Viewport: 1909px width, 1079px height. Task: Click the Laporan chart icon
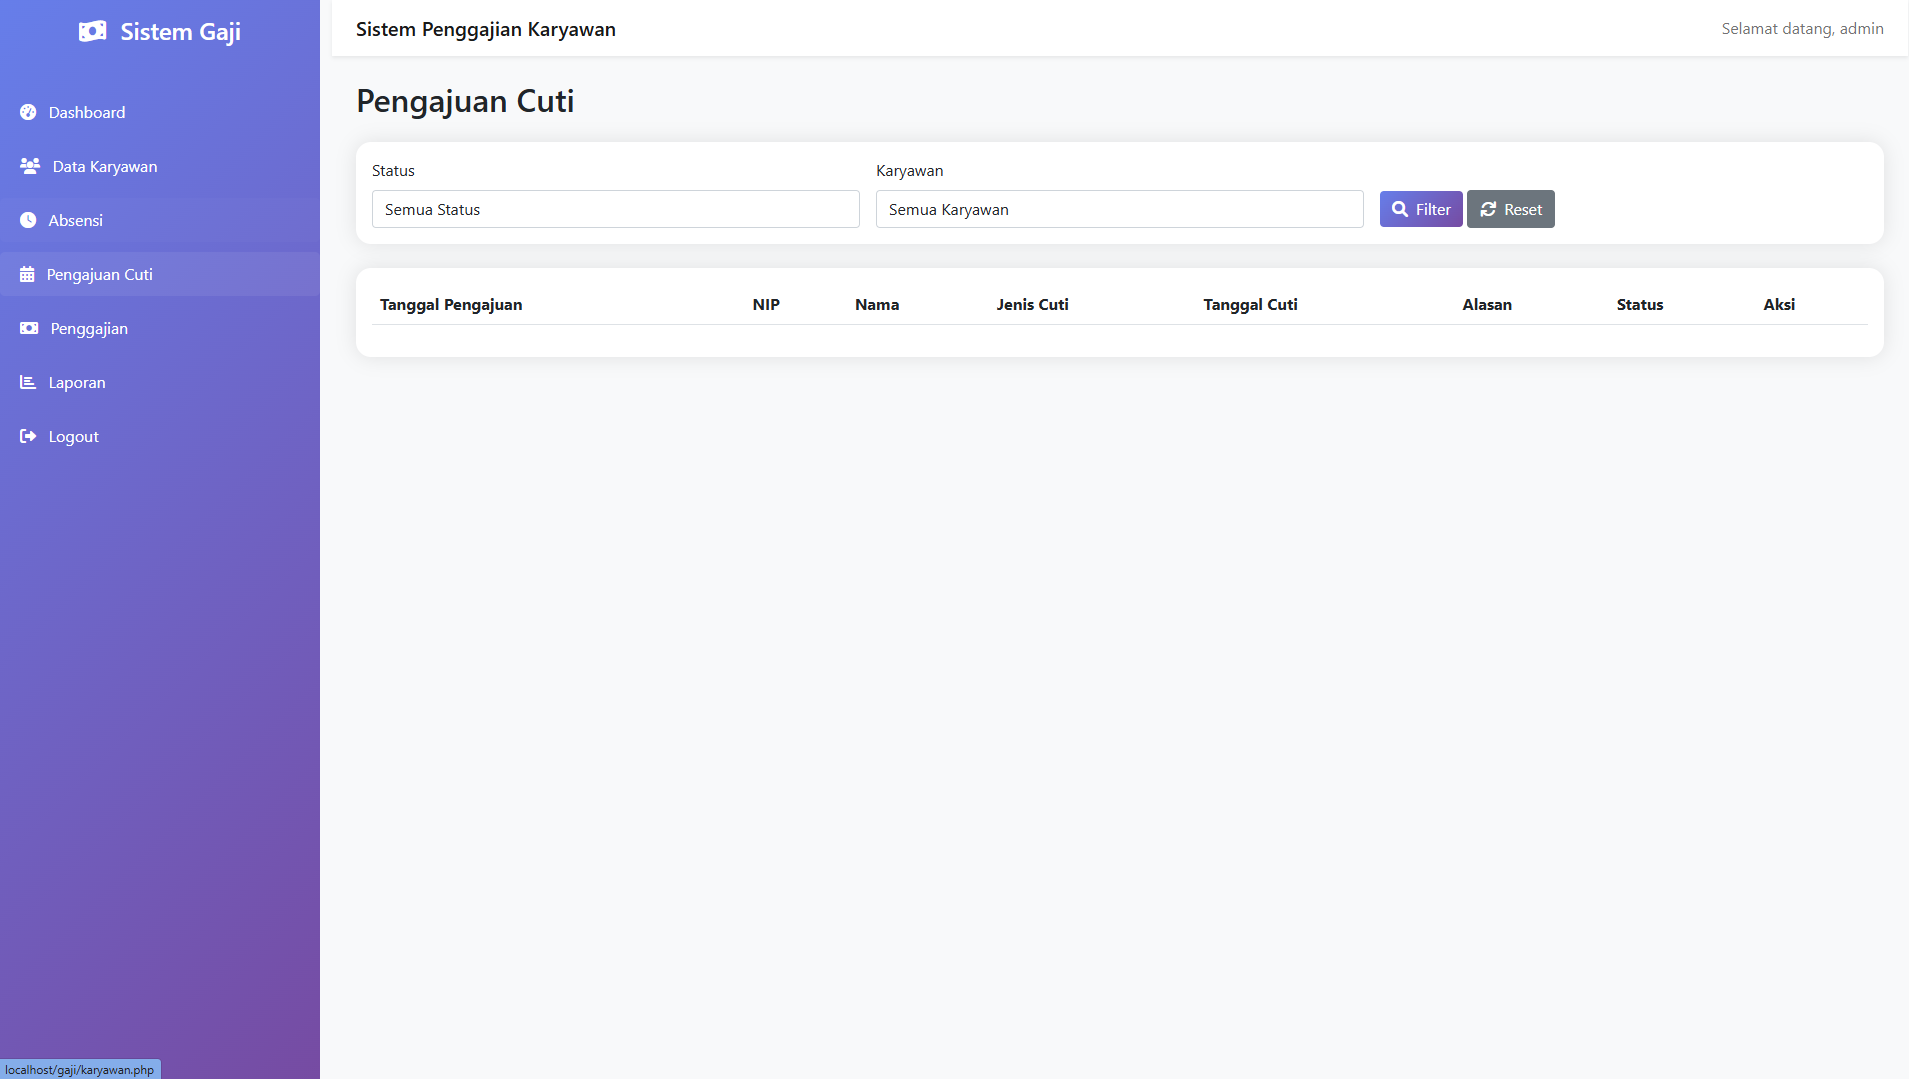[28, 383]
